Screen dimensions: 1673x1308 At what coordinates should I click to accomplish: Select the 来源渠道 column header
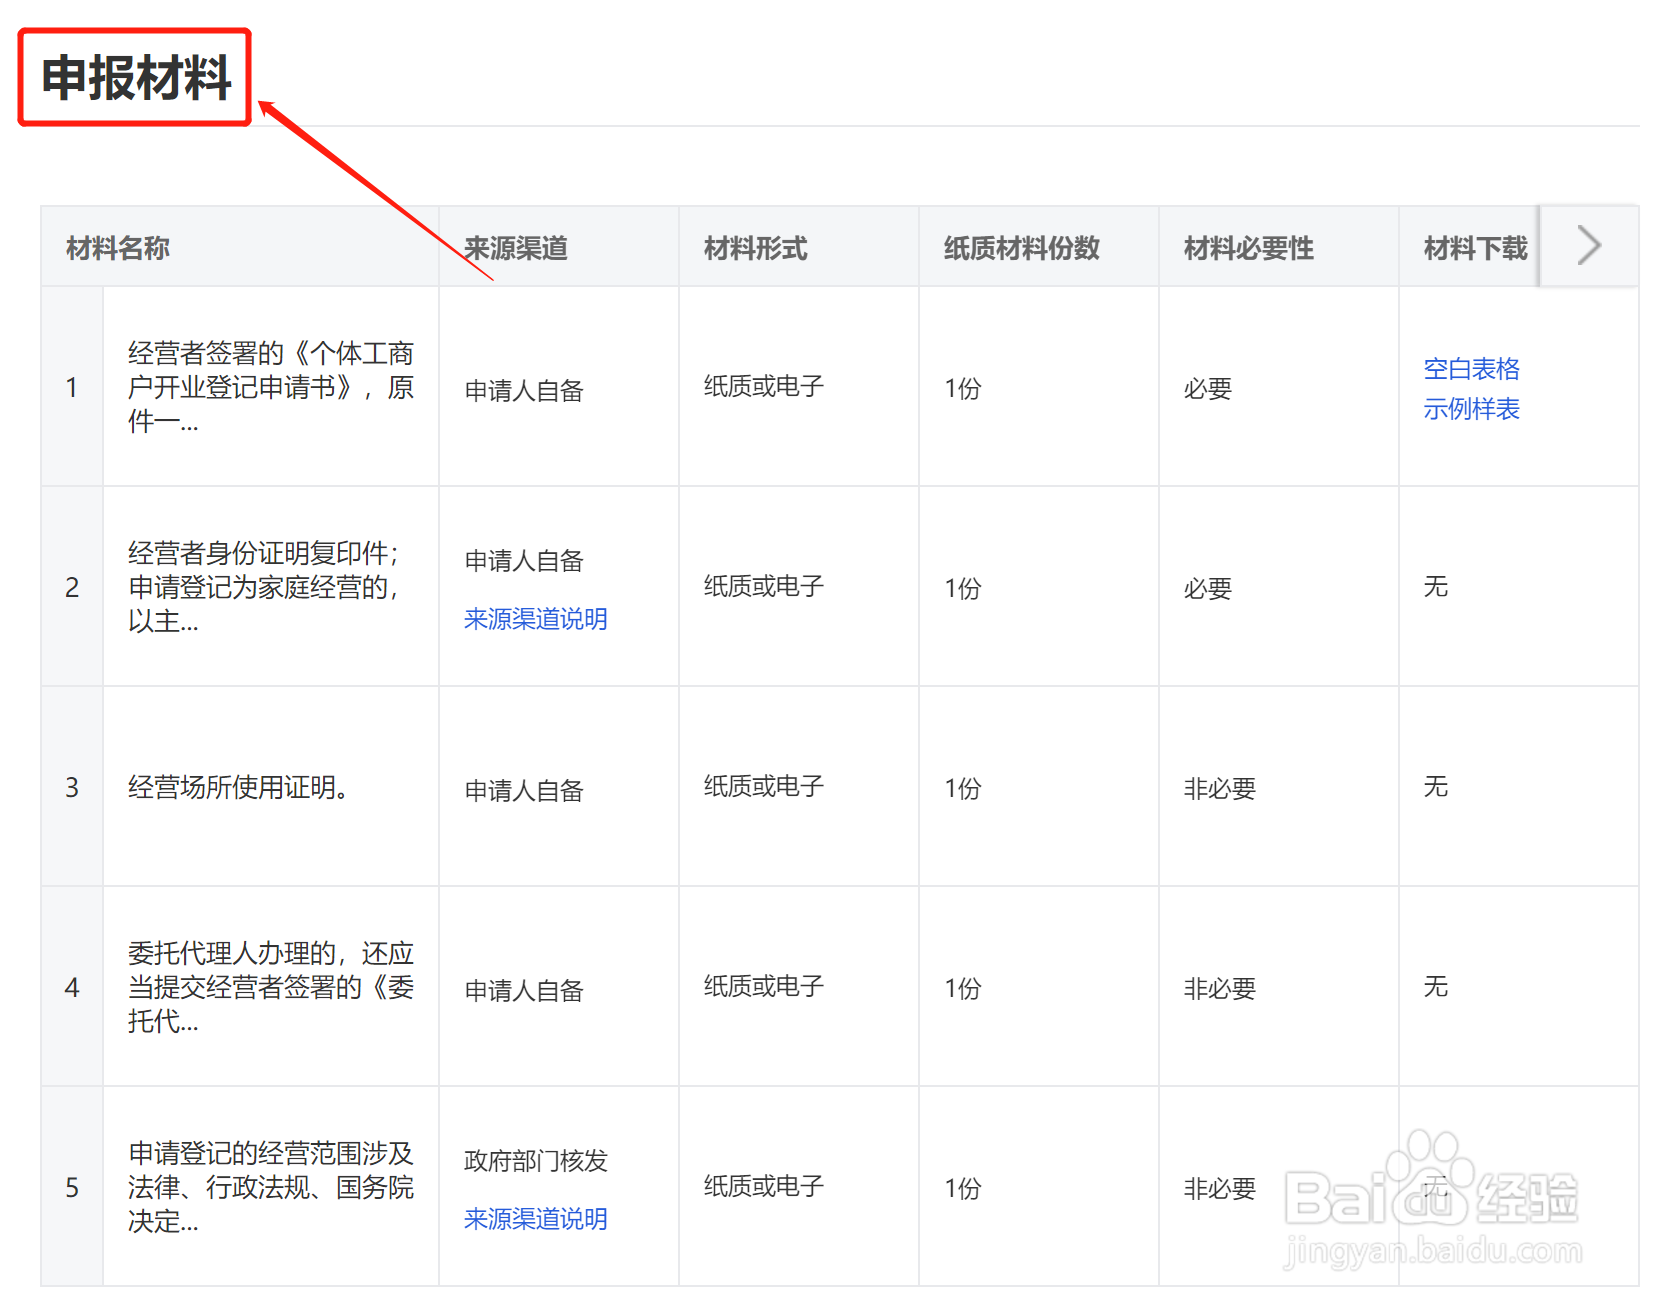[x=515, y=248]
